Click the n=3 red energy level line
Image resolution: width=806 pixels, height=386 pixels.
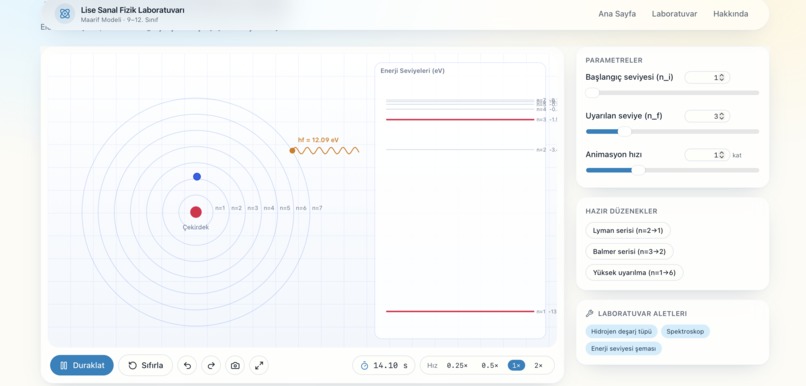[460, 119]
